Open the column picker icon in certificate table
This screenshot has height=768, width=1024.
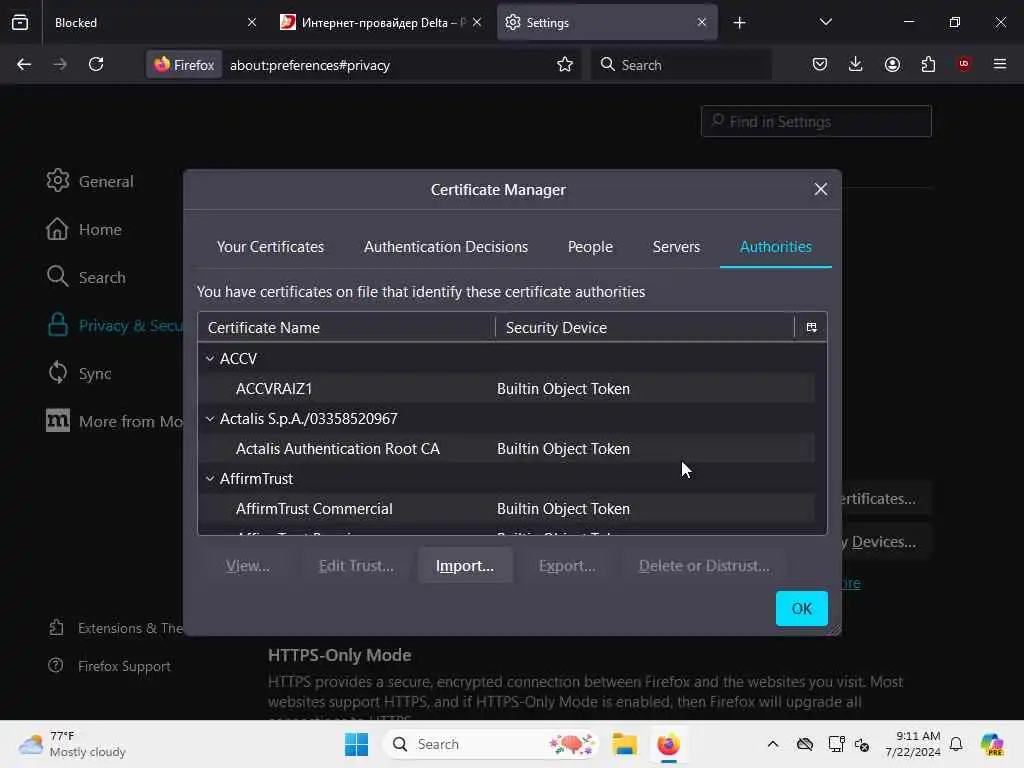(x=811, y=327)
